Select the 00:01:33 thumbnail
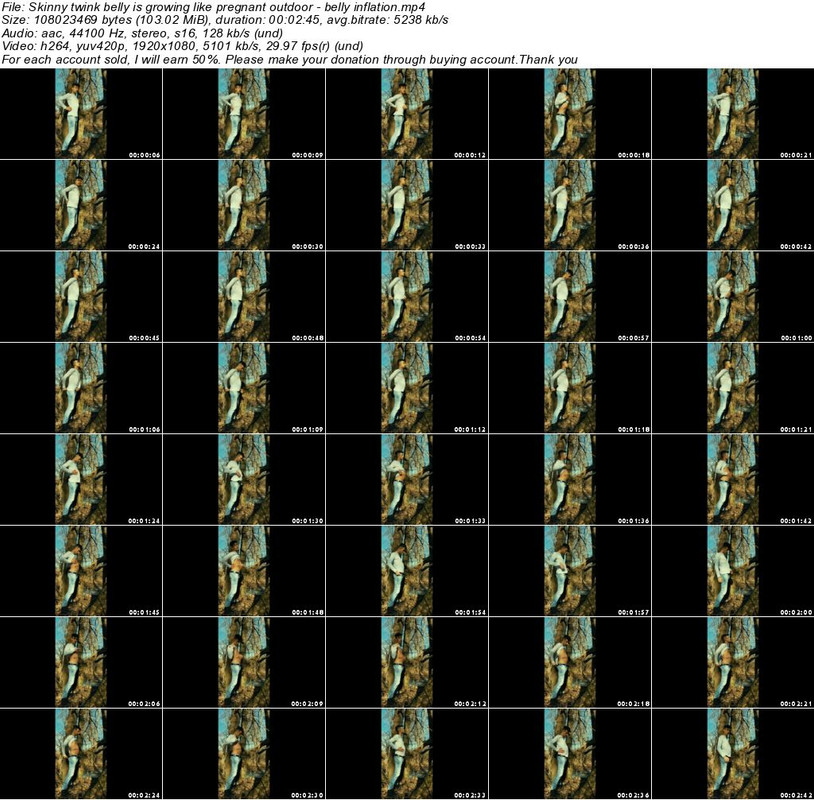This screenshot has height=800, width=814. click(407, 478)
